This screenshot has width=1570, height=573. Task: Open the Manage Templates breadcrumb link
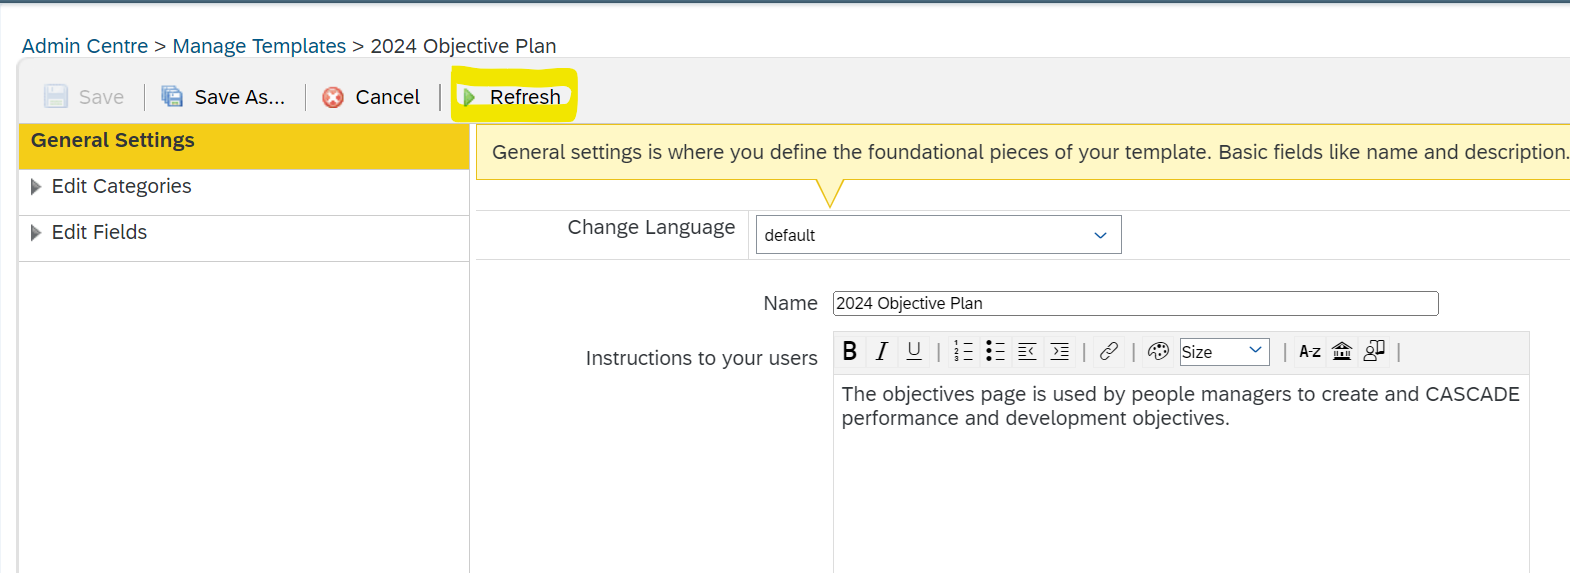pos(259,46)
